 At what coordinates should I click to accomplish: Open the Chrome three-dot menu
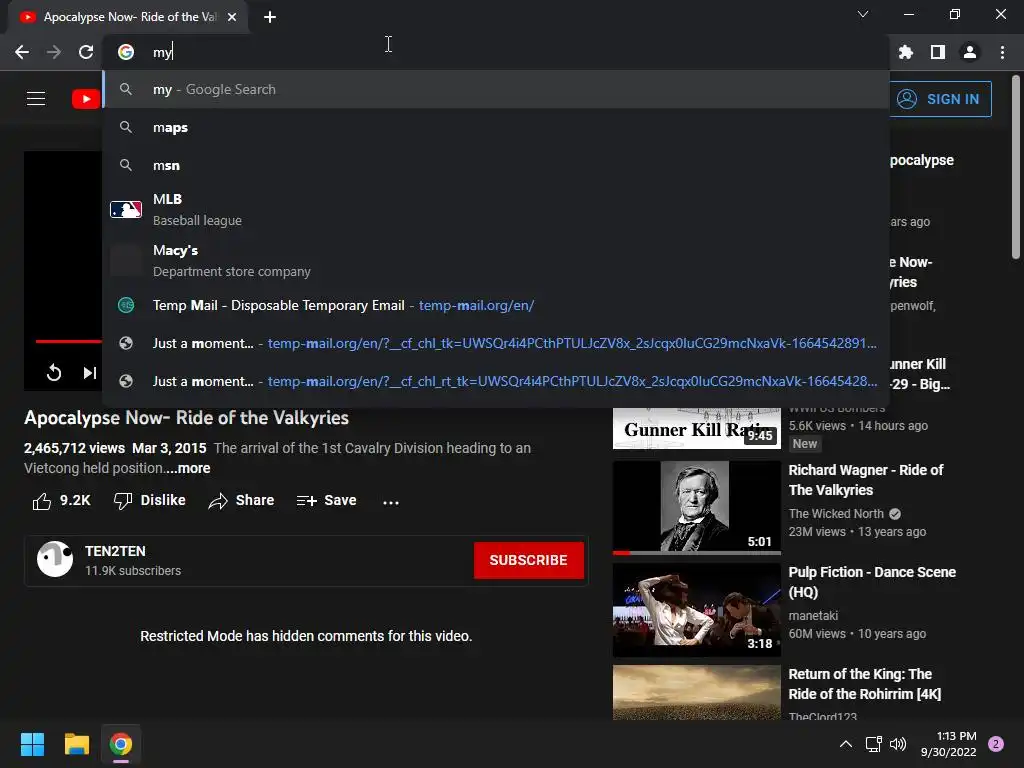coord(1002,52)
